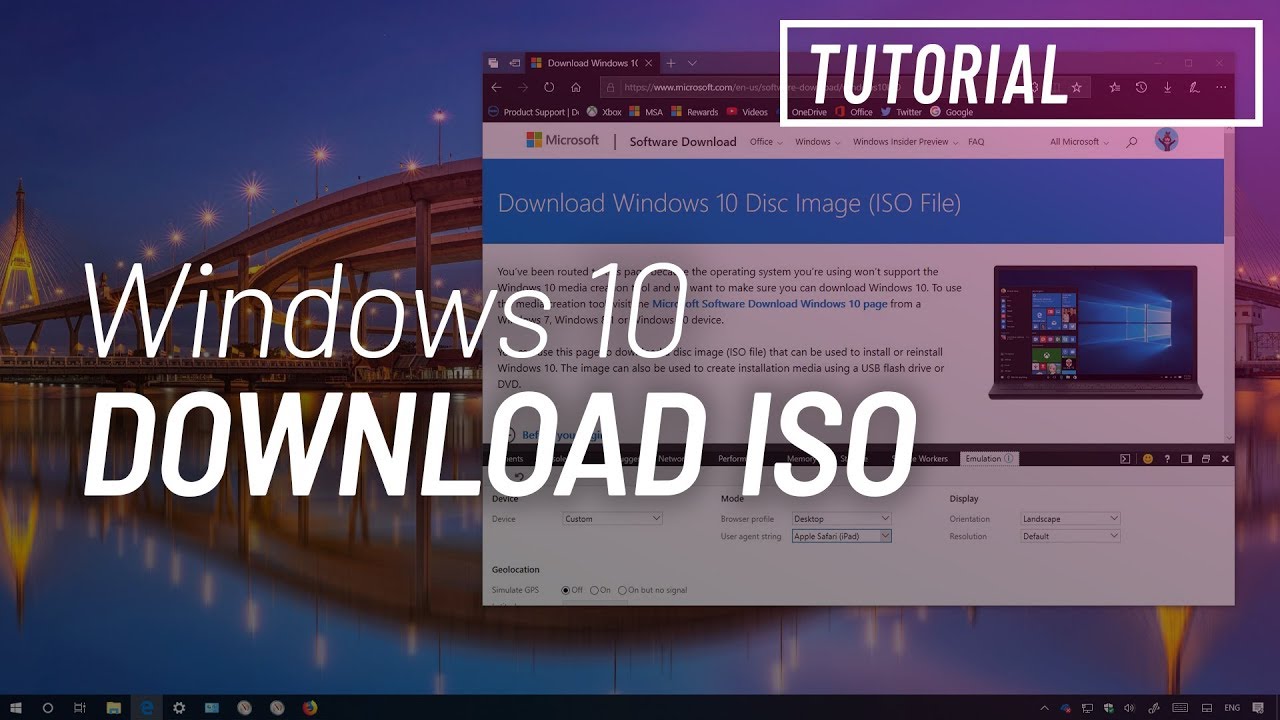Open the Edge downloads icon
Screen dimensions: 1280x720
(1167, 87)
